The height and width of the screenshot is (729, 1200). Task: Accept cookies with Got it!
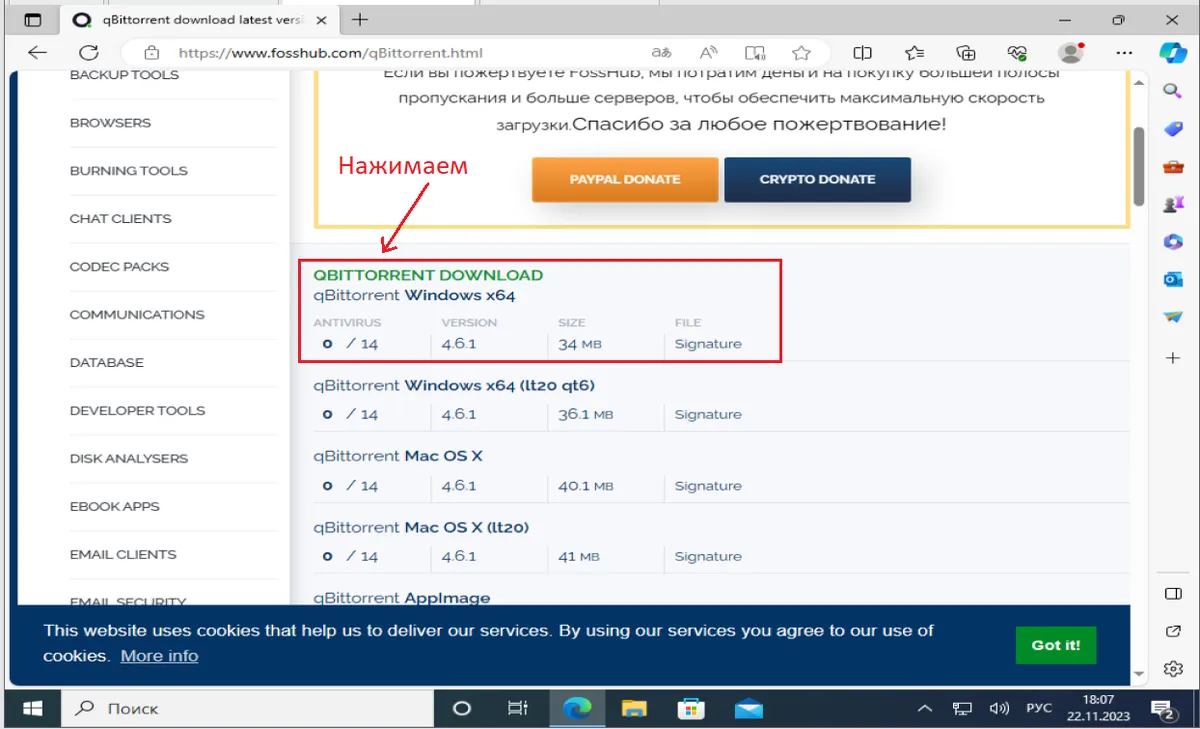click(1055, 645)
